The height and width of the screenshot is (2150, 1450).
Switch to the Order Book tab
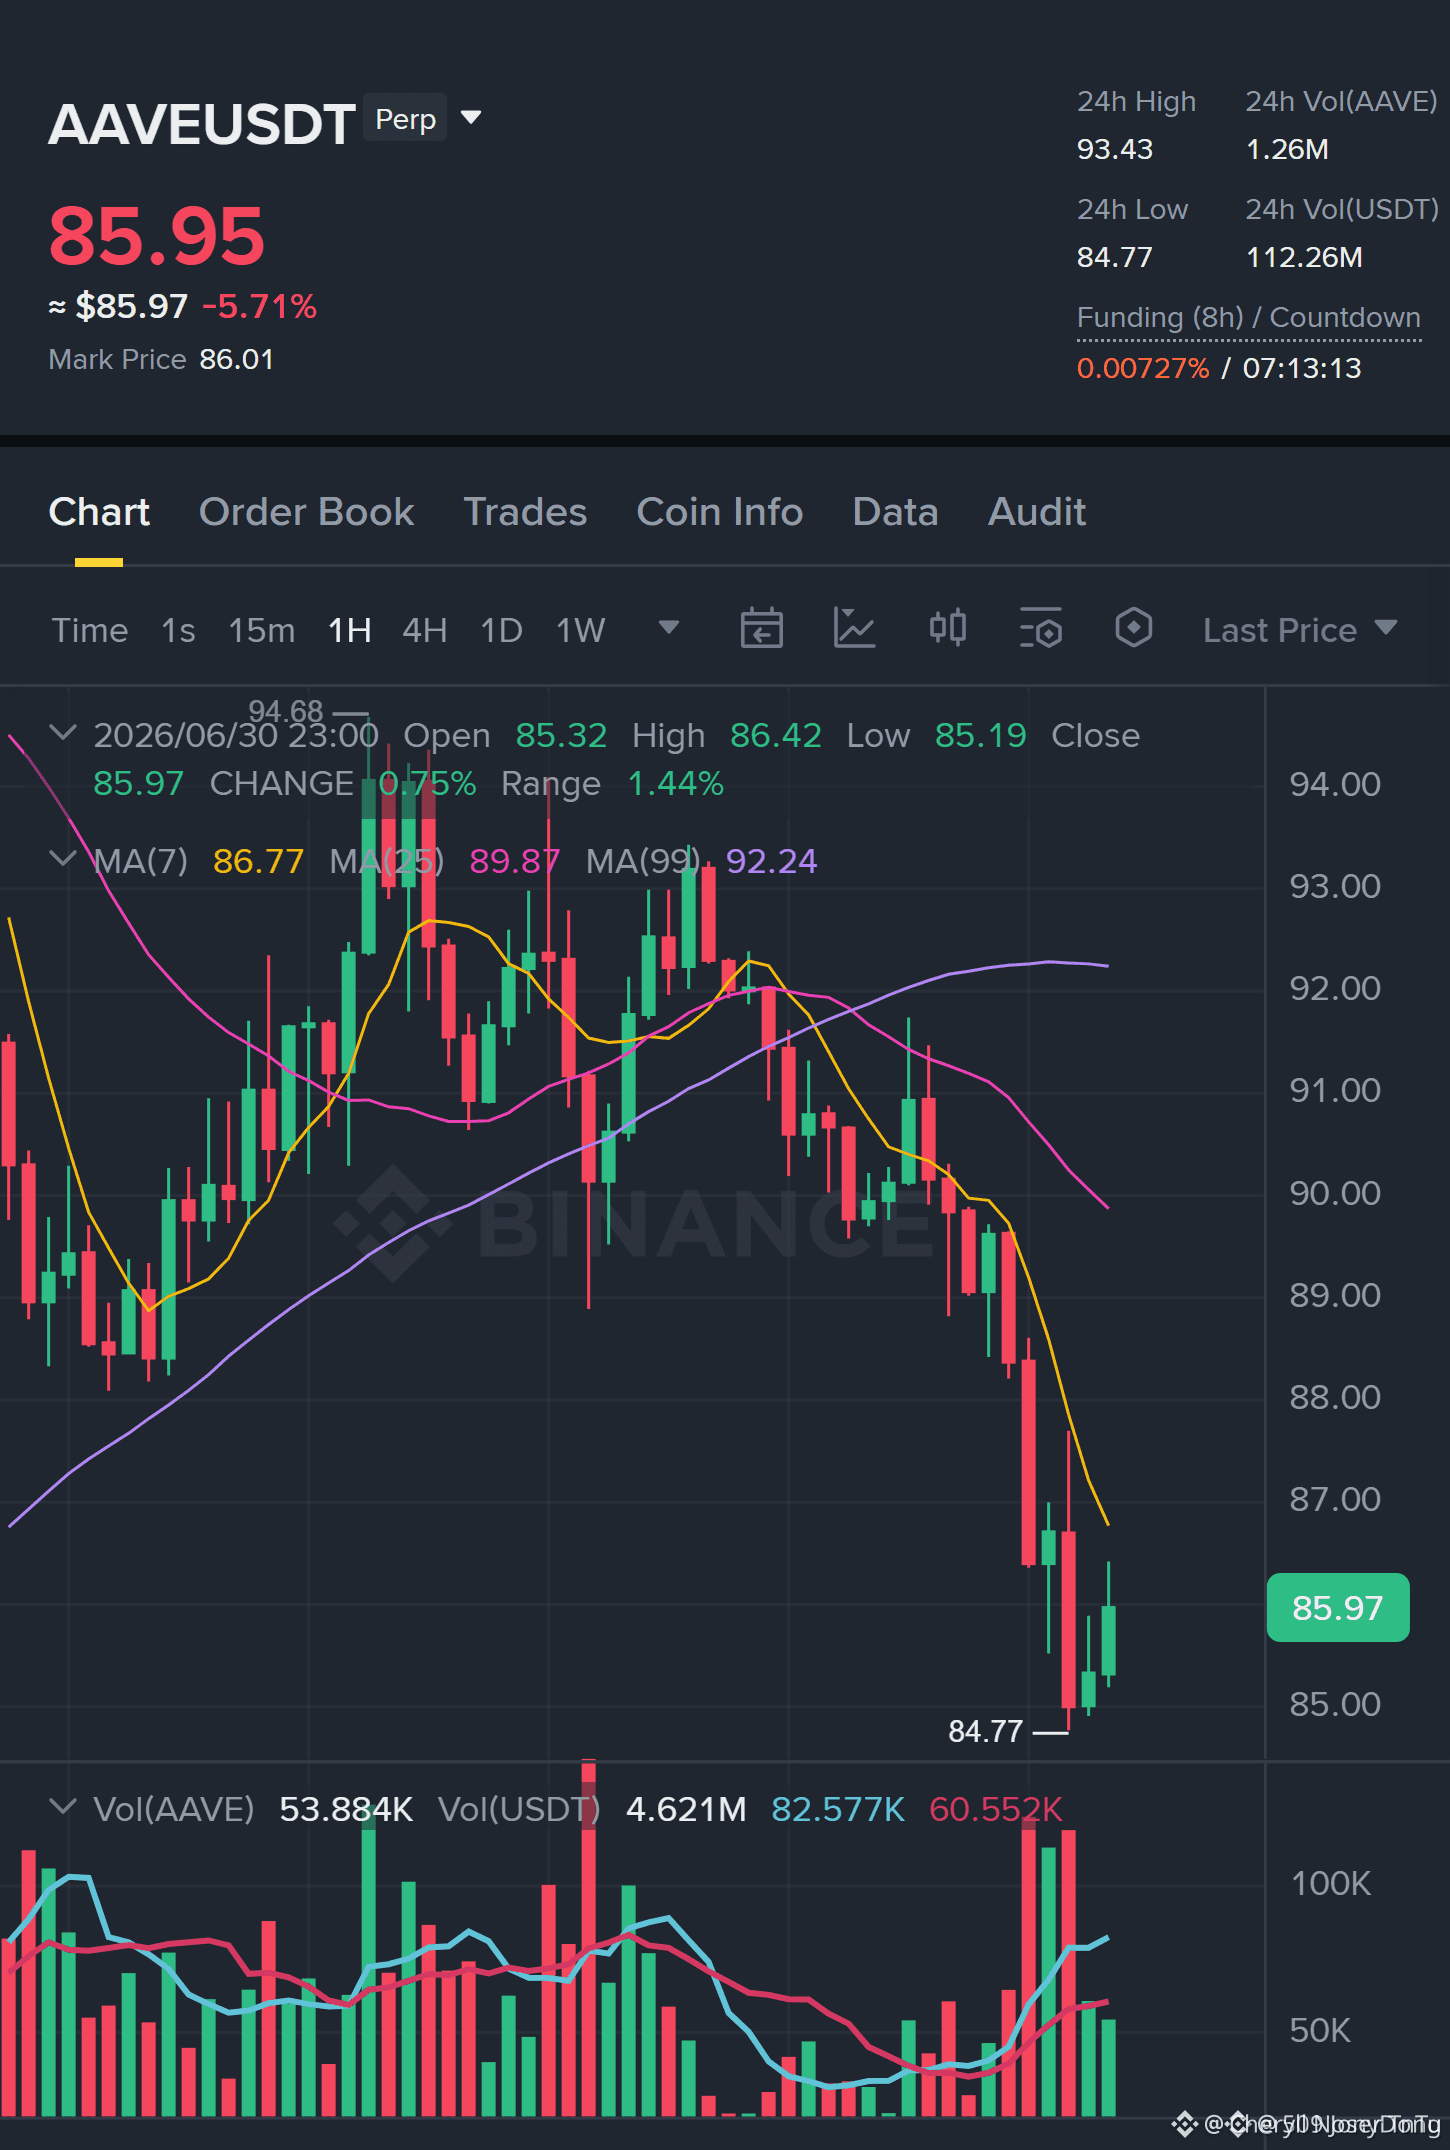306,512
